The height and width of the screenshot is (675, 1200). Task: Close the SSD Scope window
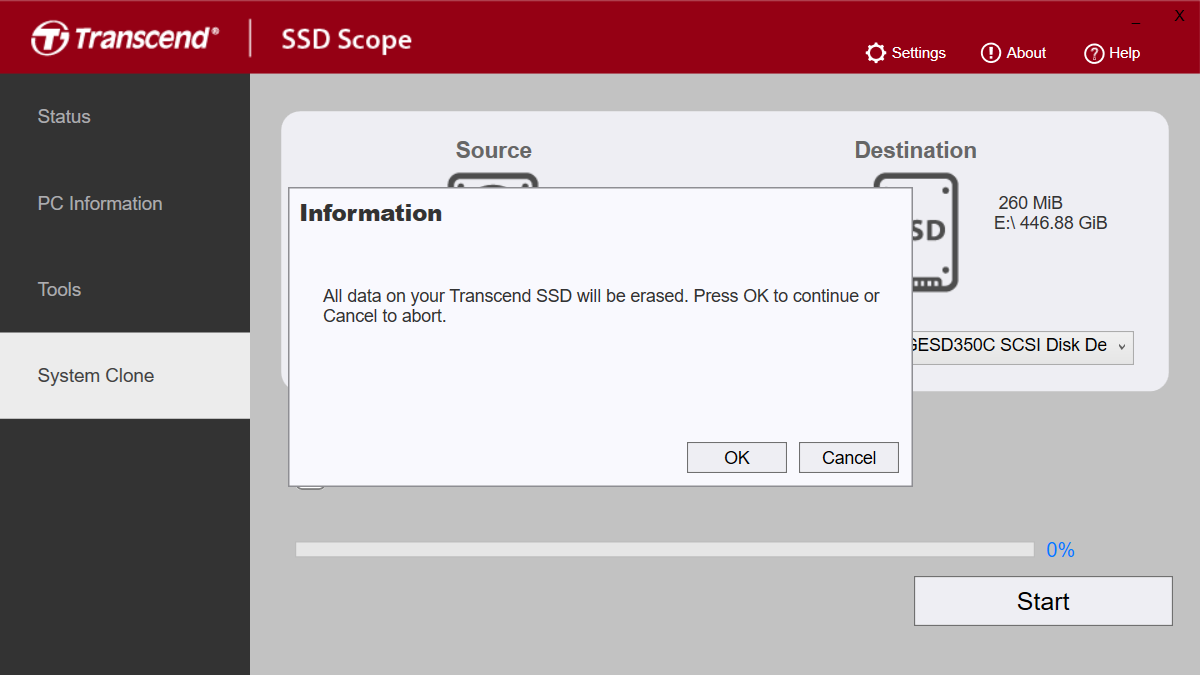pyautogui.click(x=1179, y=15)
